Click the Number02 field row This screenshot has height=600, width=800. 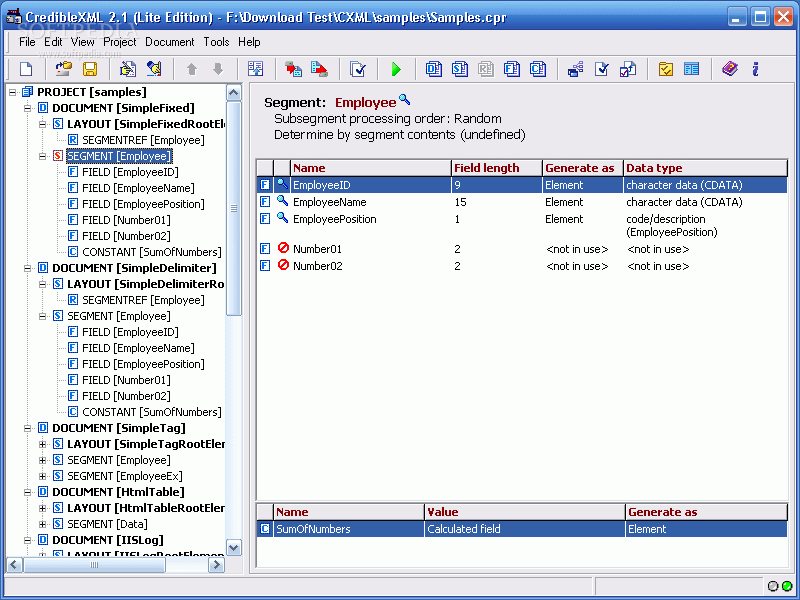(x=522, y=266)
